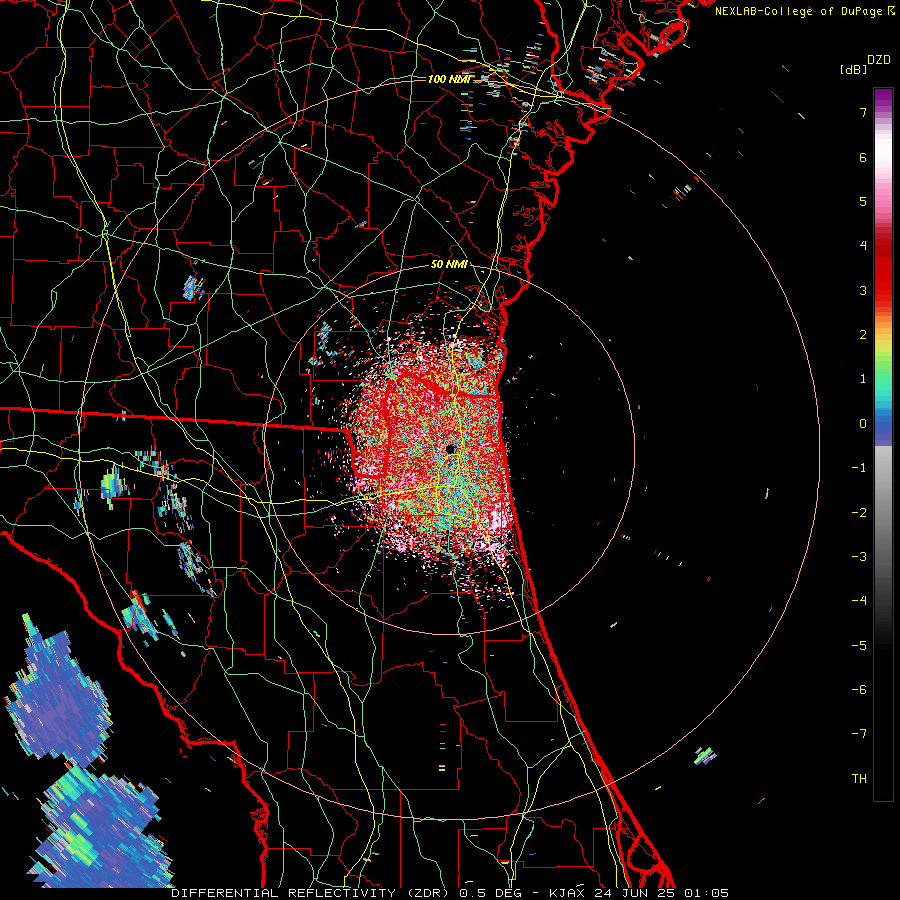Click the [dB] units label
Viewport: 900px width, 900px height.
[853, 69]
